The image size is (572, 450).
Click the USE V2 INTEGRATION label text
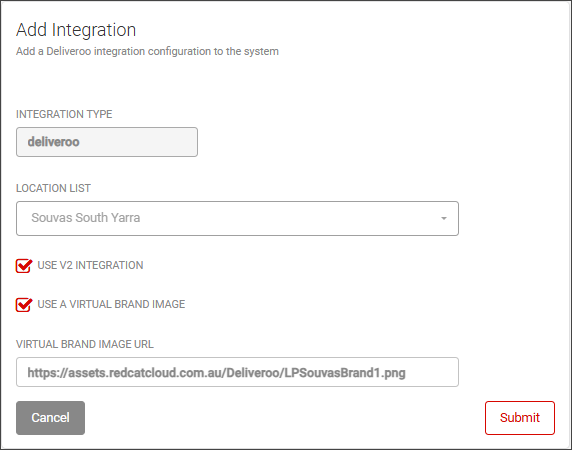(90, 265)
